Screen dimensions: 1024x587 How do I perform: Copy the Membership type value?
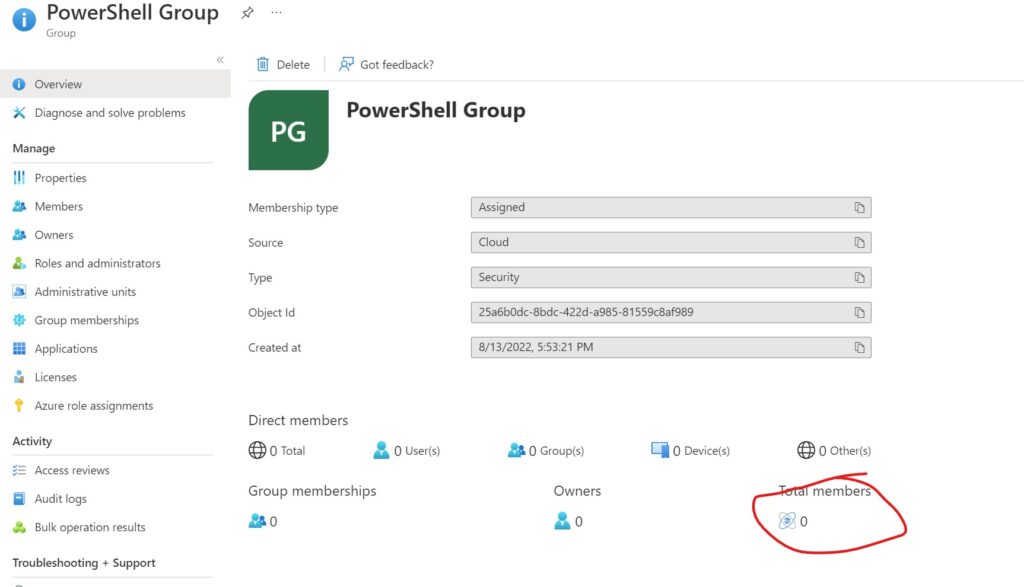pos(859,208)
